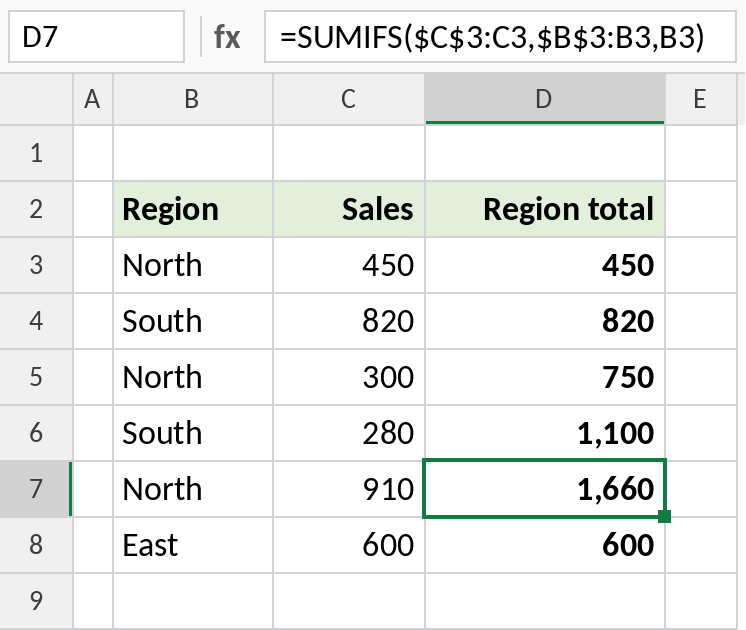The height and width of the screenshot is (630, 746).
Task: Select empty cell C1
Action: [349, 153]
